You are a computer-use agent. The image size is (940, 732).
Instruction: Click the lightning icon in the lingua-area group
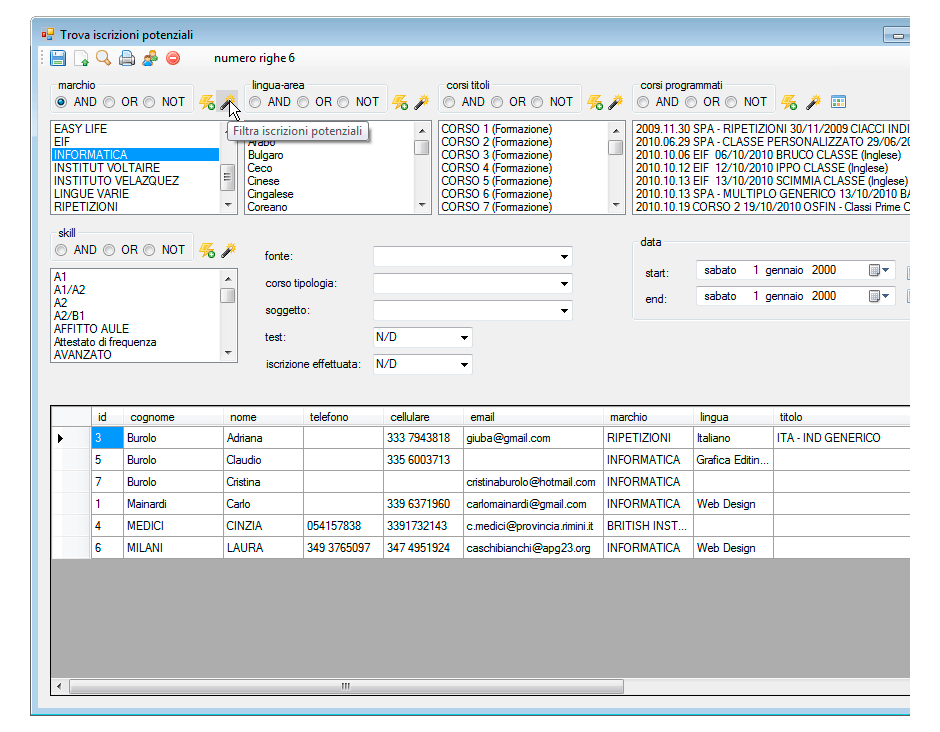[400, 103]
